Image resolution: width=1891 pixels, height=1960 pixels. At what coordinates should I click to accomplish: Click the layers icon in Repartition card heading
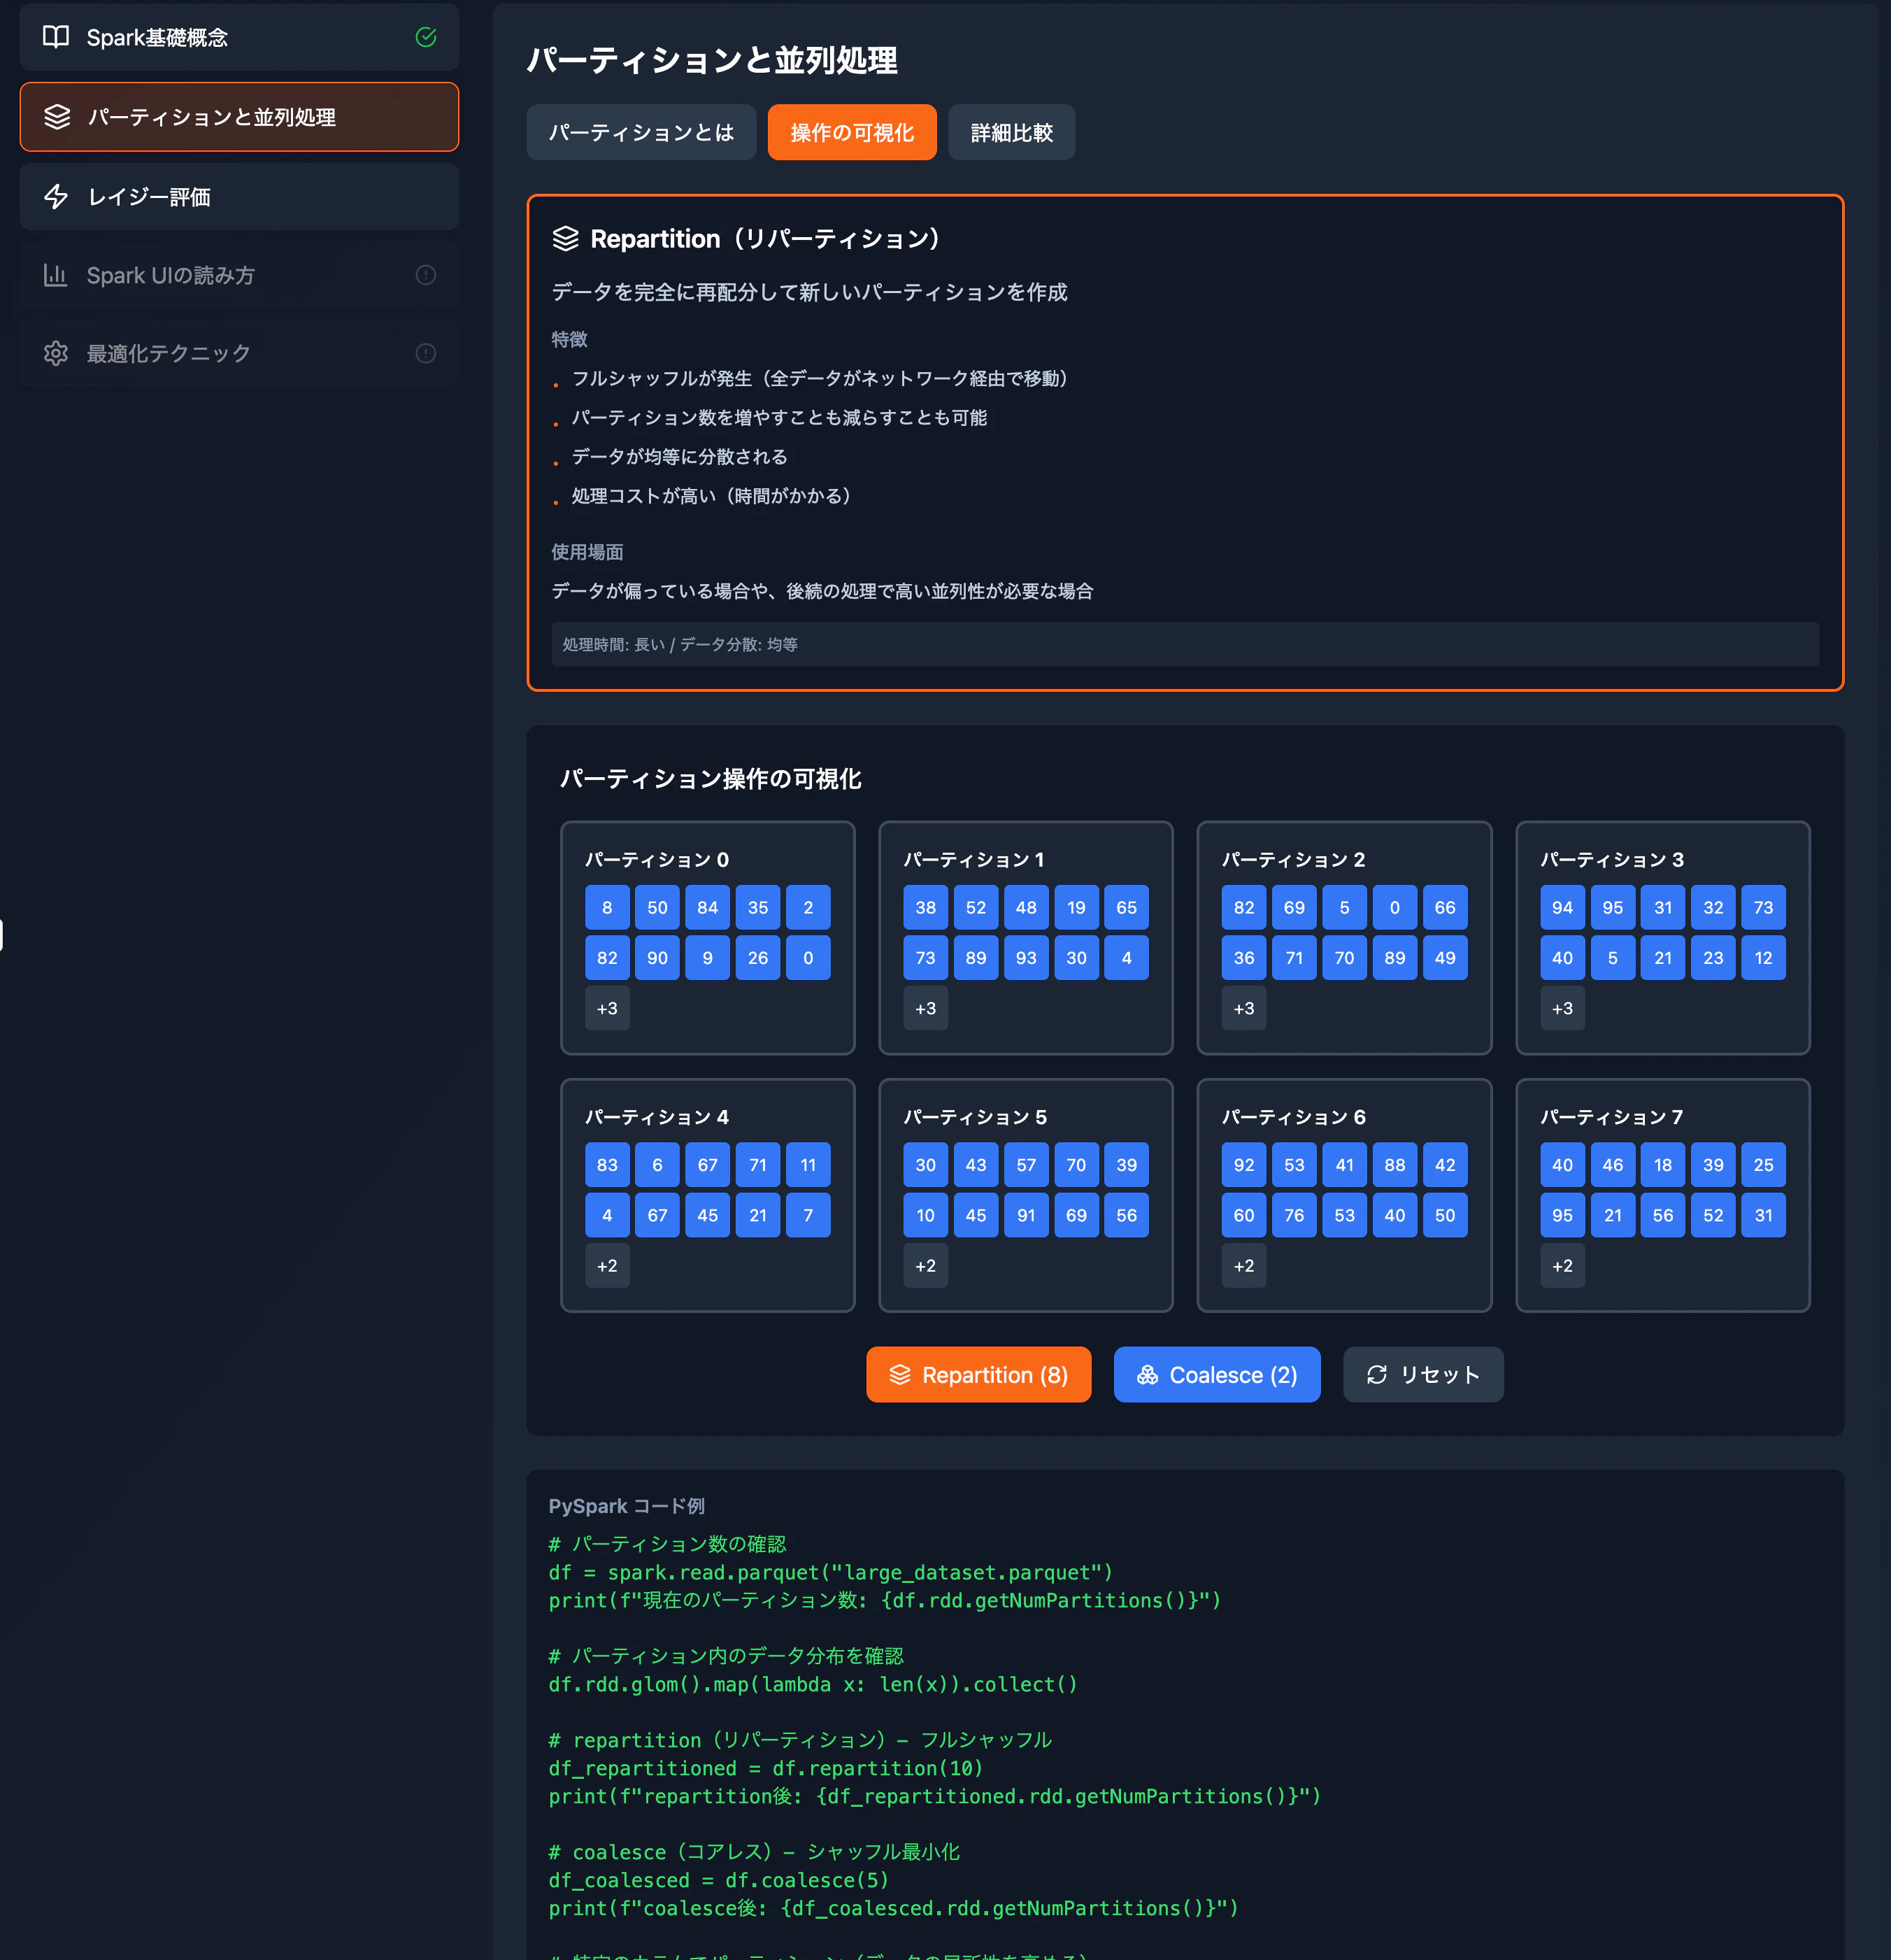click(x=566, y=238)
